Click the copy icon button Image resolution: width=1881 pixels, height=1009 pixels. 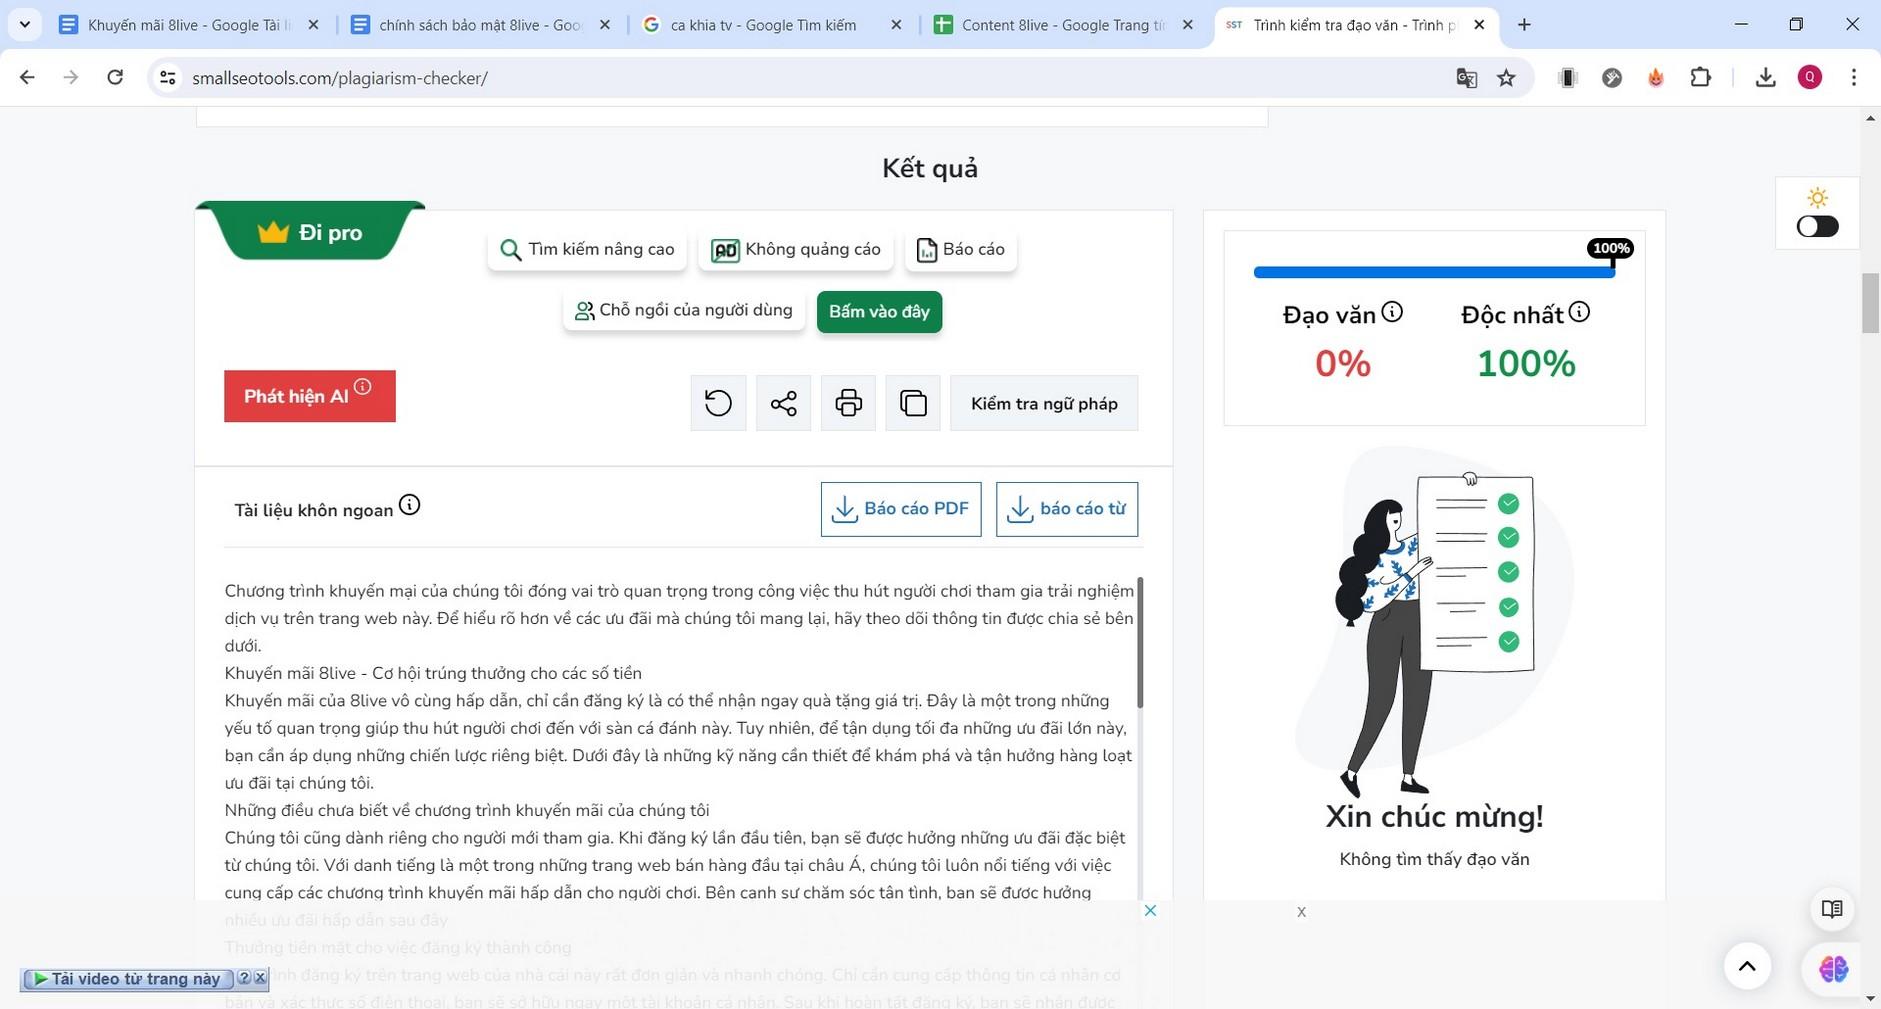pyautogui.click(x=913, y=403)
